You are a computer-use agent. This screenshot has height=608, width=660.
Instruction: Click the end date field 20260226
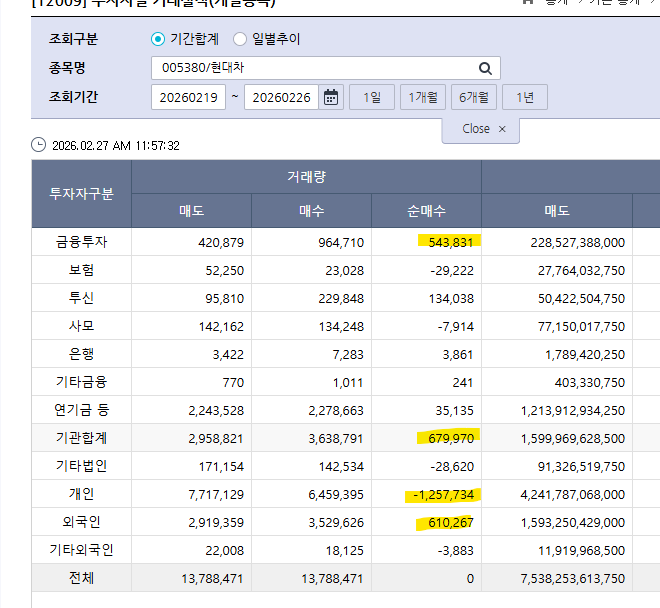pos(281,98)
